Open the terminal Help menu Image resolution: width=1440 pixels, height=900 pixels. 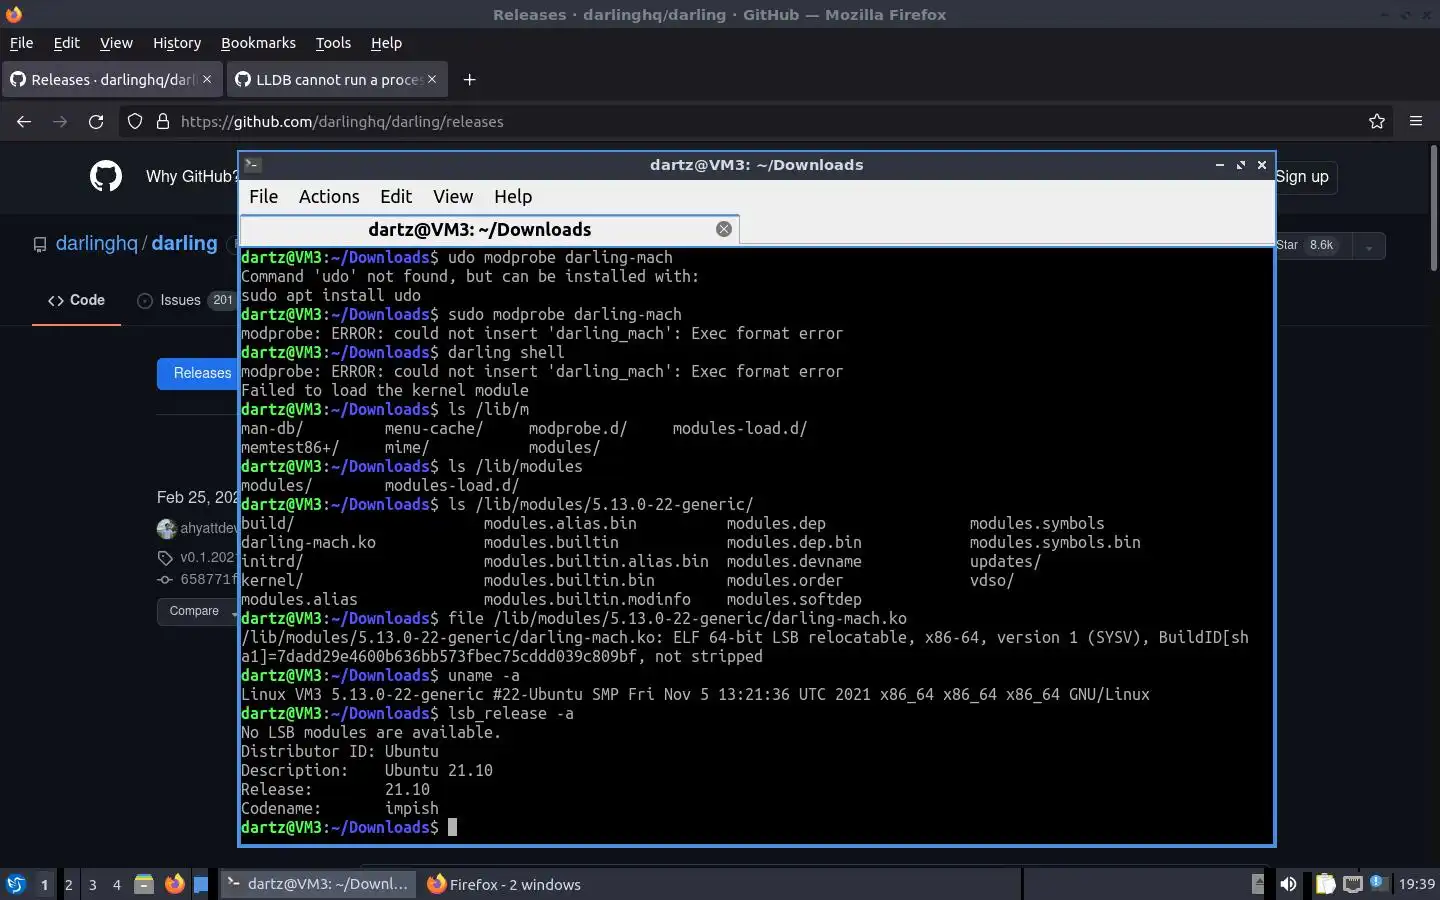pyautogui.click(x=513, y=197)
